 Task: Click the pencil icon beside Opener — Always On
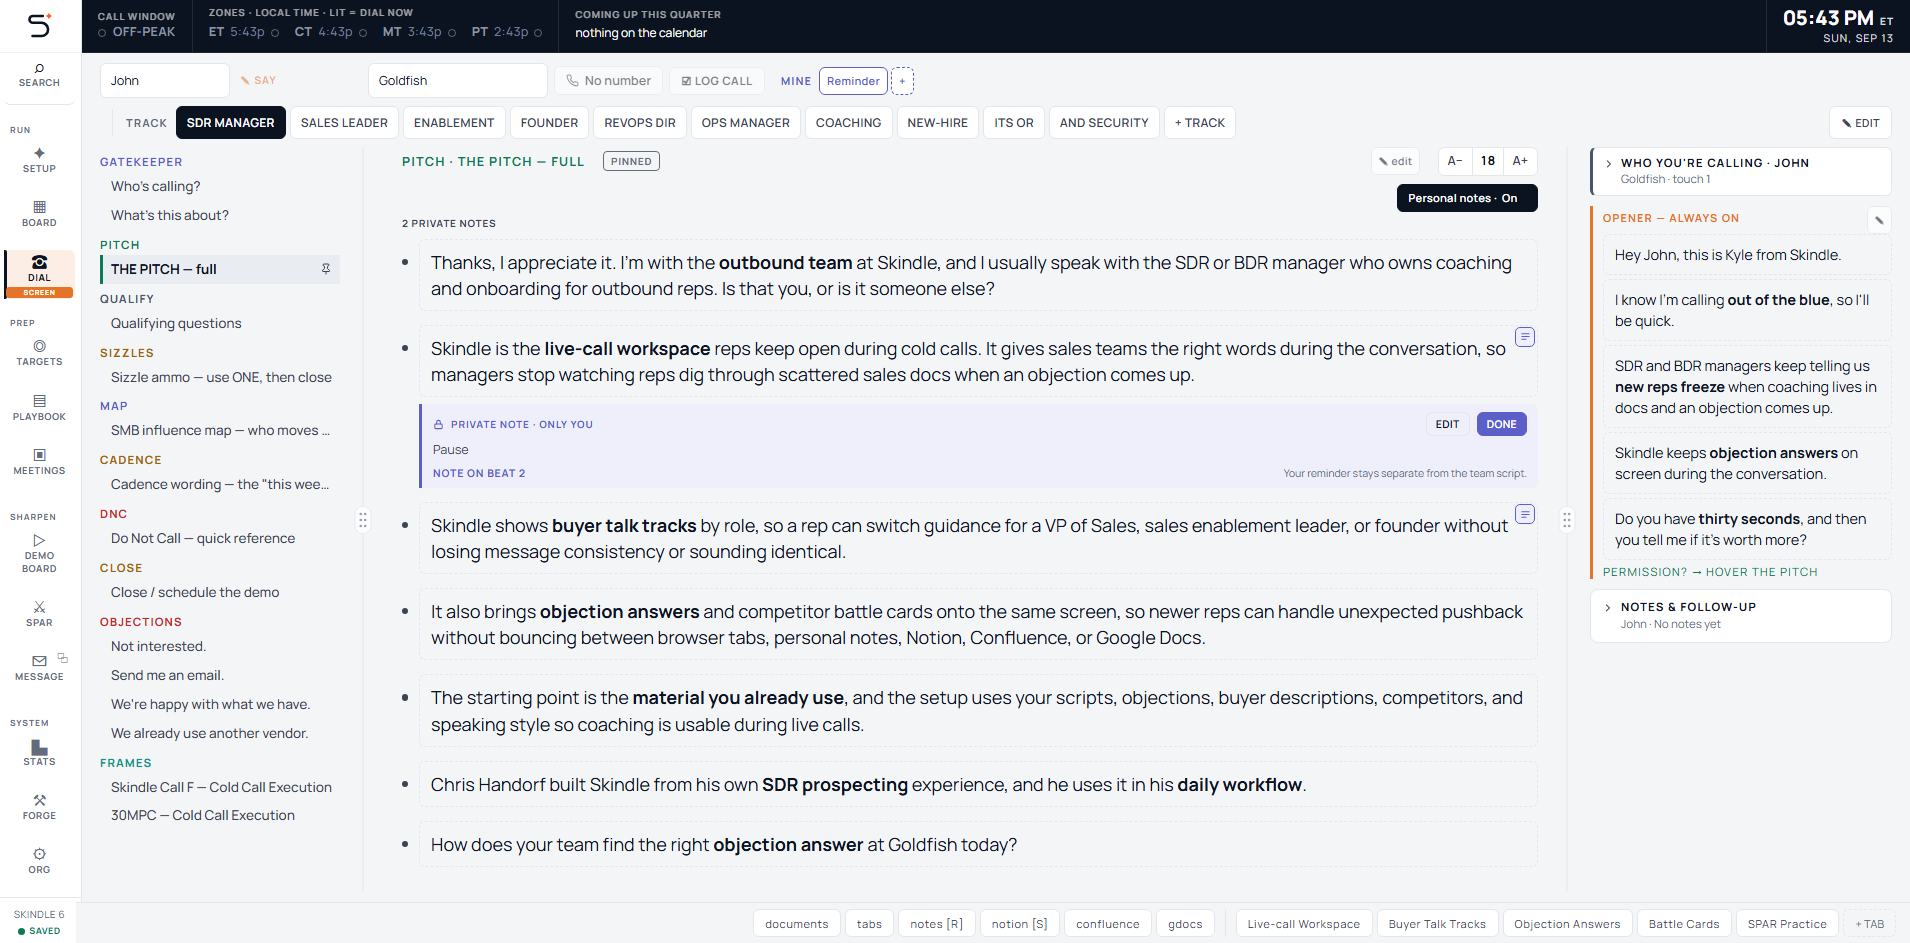[1879, 220]
